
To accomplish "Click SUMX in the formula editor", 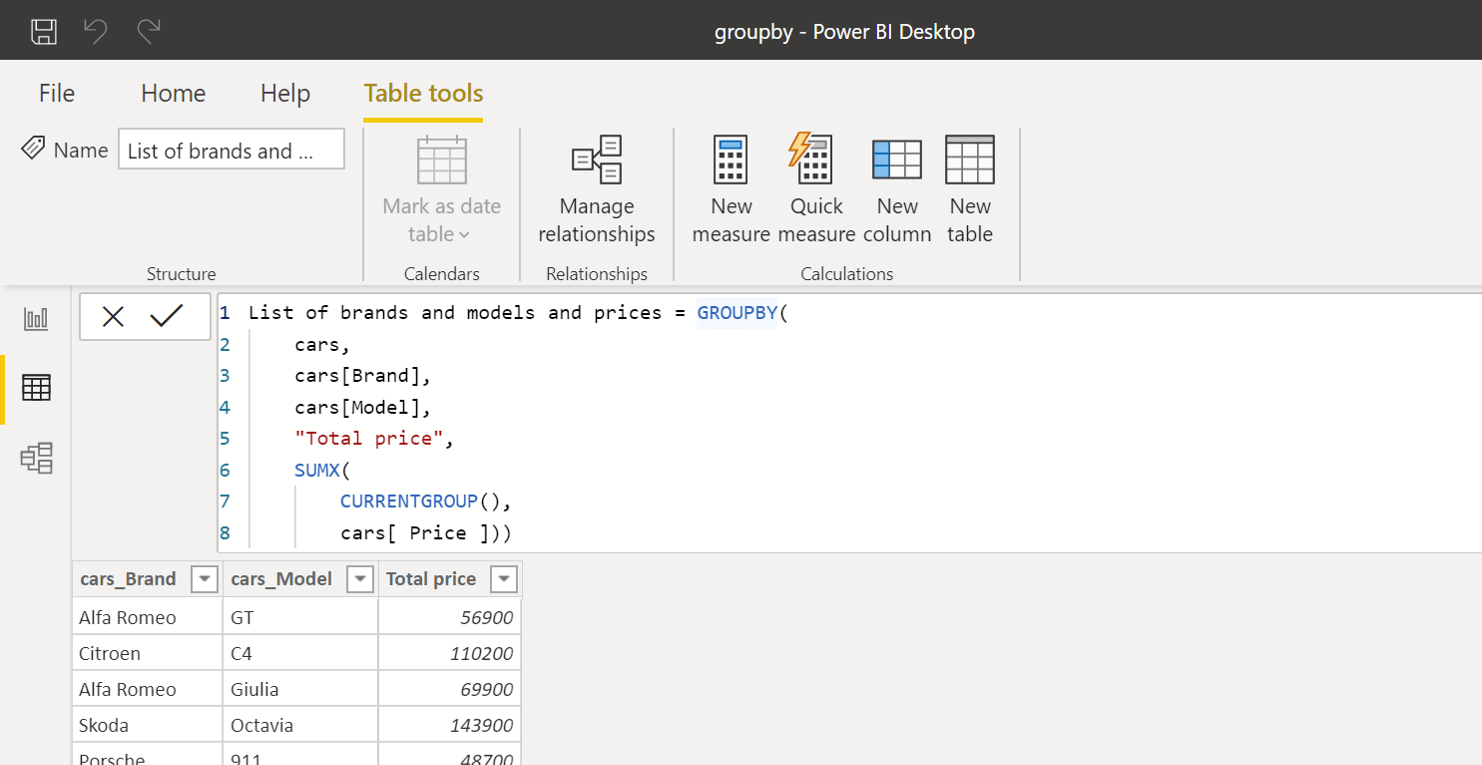I will 317,470.
